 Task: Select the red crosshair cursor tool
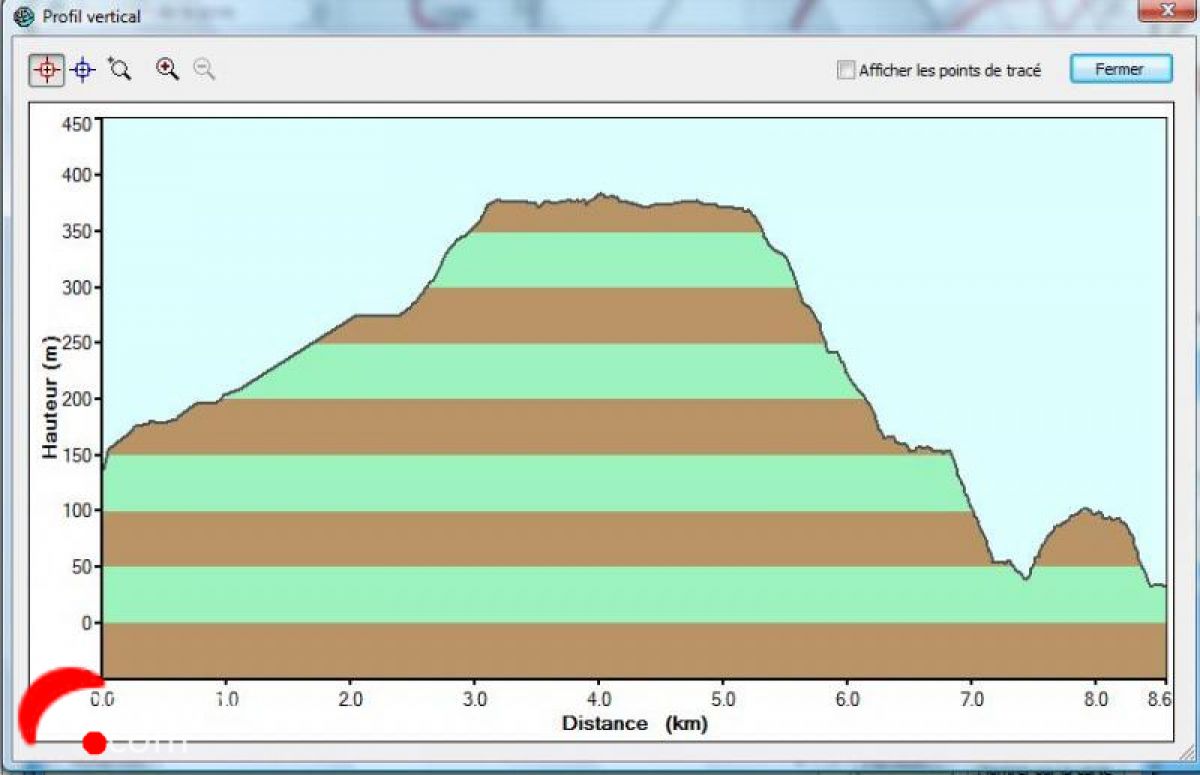[47, 70]
